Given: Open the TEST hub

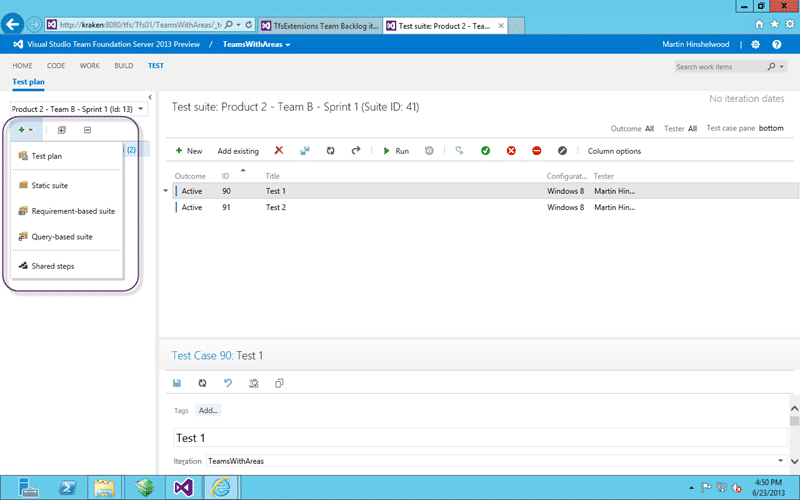Looking at the screenshot, I should coord(156,65).
